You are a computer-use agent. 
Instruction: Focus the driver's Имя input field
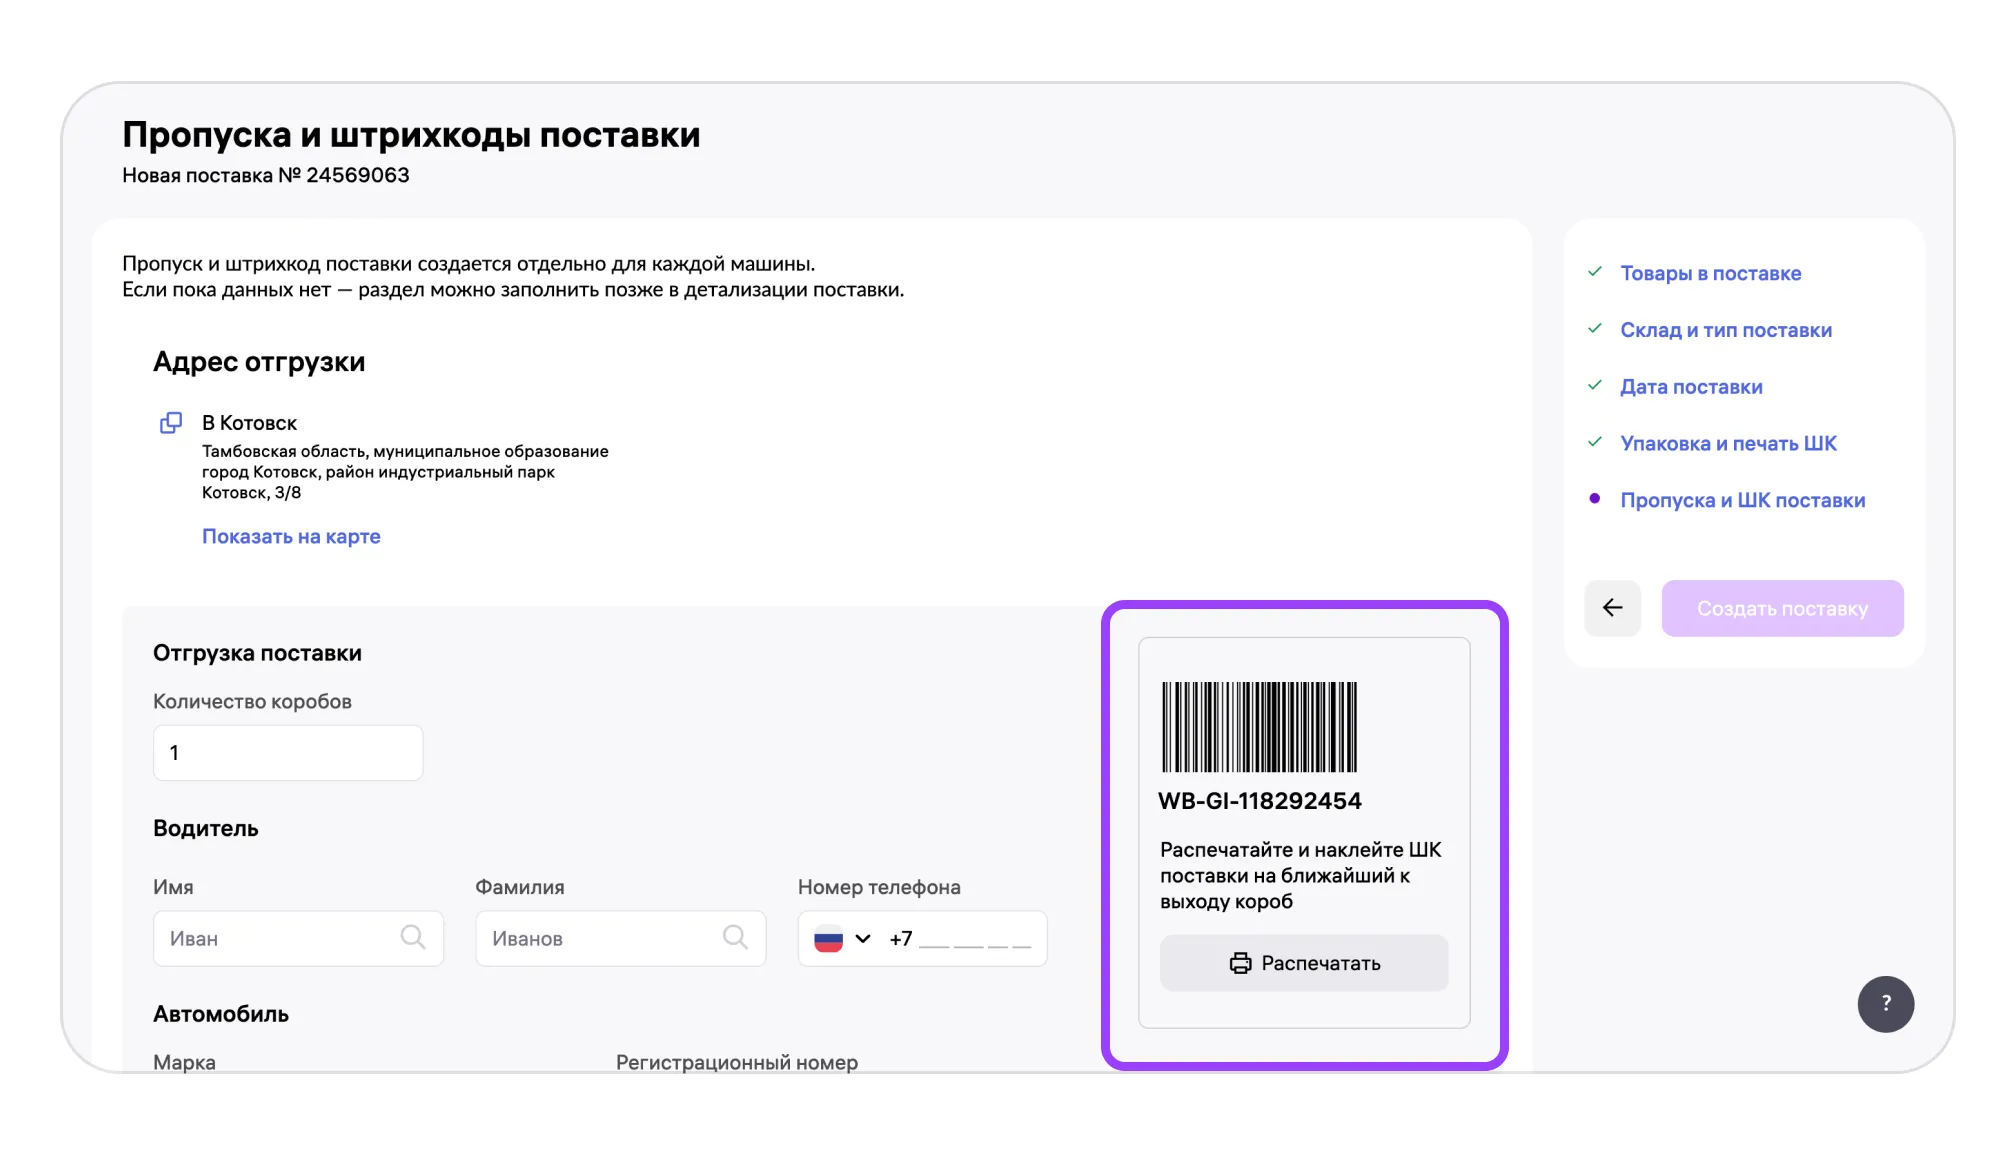tap(280, 938)
